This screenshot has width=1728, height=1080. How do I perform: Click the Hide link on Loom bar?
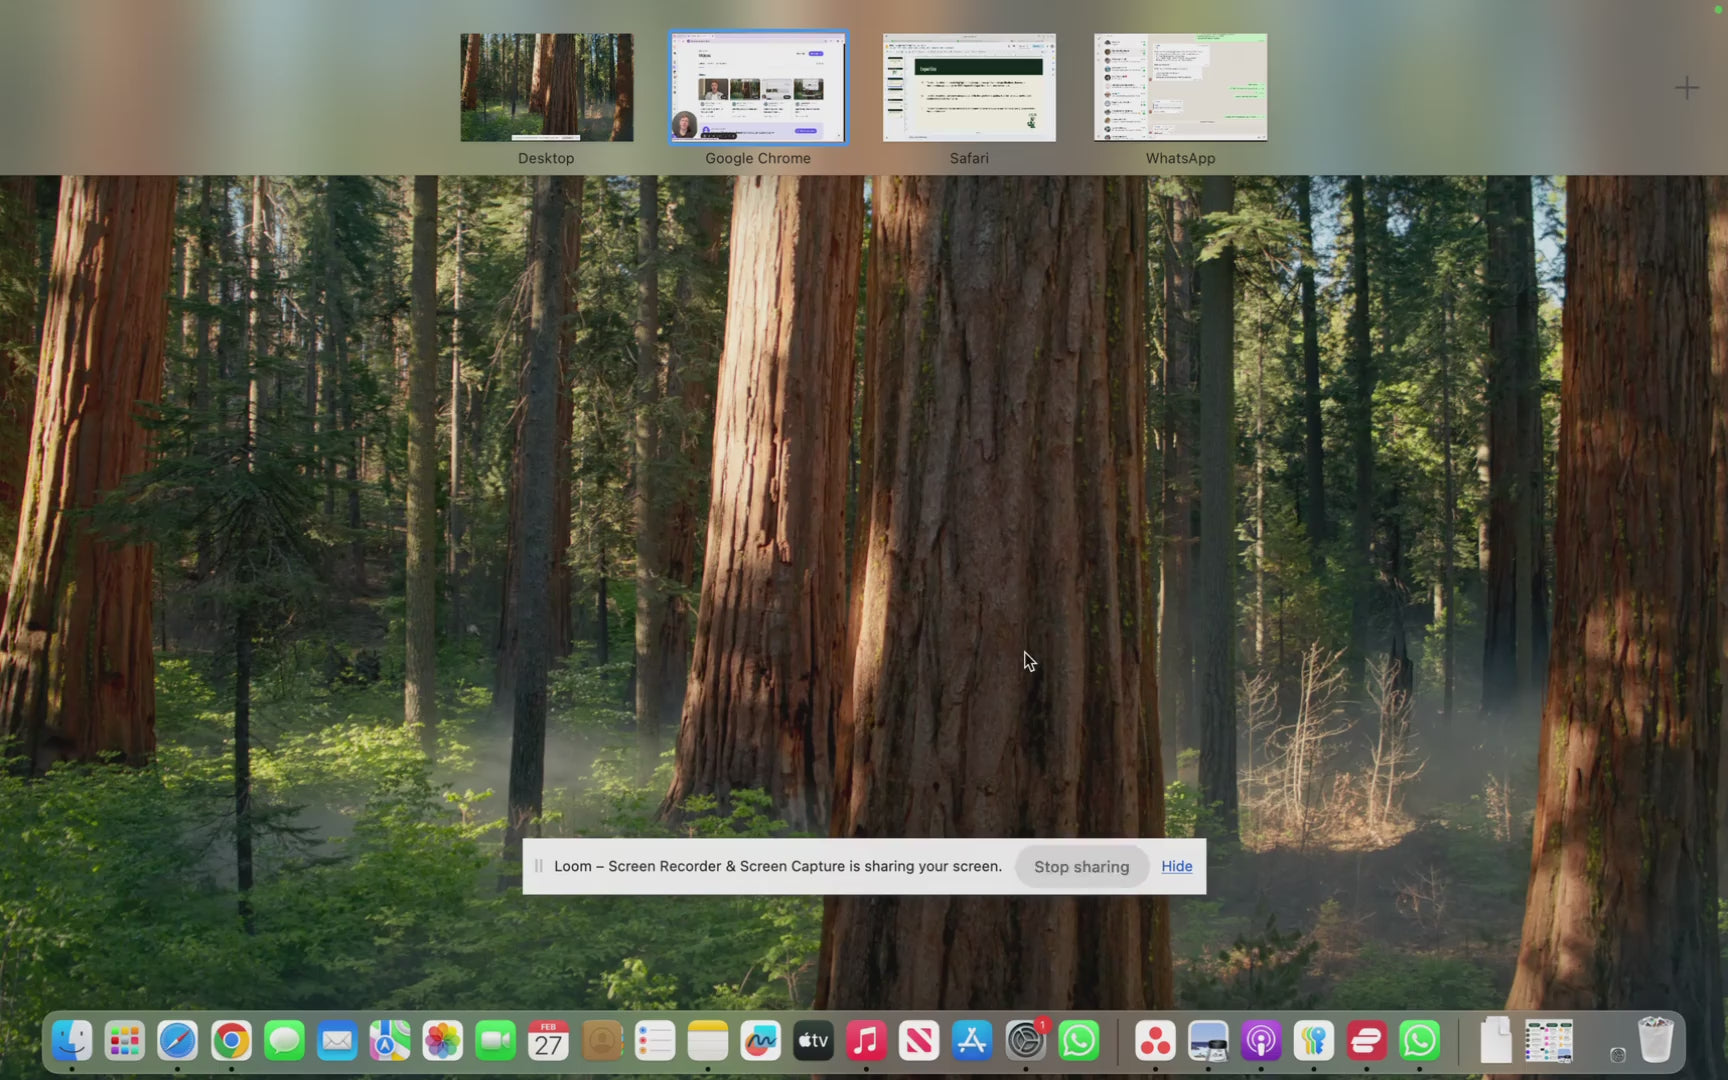tap(1176, 867)
